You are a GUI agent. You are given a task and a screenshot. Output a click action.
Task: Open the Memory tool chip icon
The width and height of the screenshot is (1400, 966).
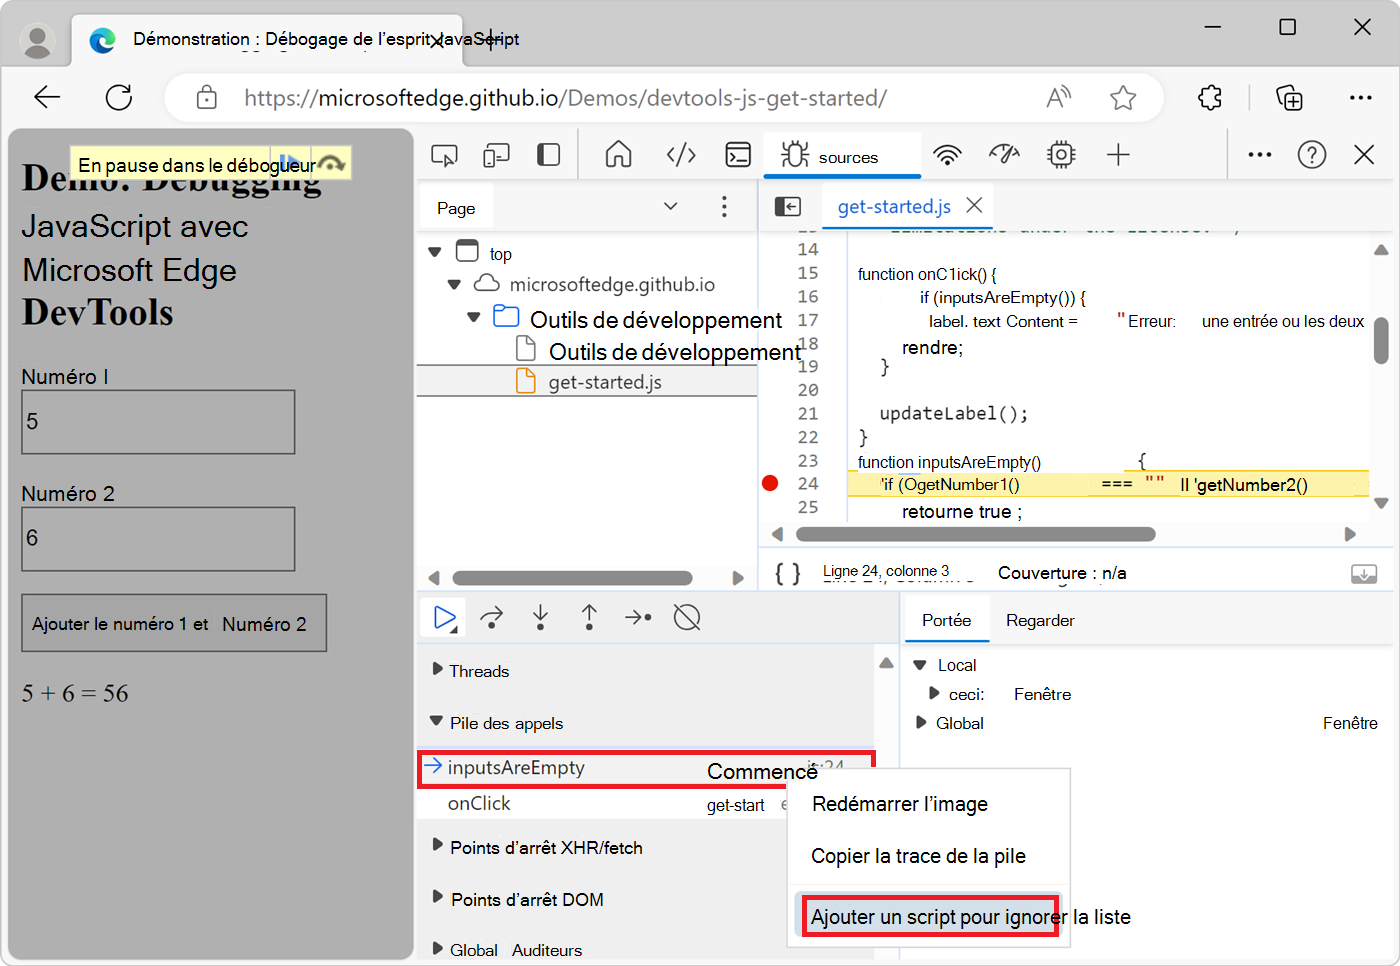(x=1061, y=155)
